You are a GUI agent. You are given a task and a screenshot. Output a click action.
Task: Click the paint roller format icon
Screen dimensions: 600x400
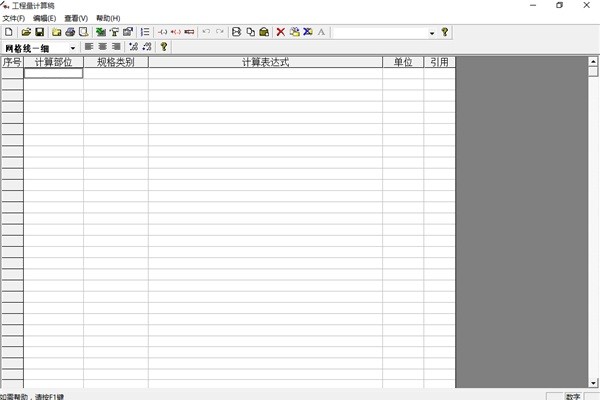coord(114,32)
